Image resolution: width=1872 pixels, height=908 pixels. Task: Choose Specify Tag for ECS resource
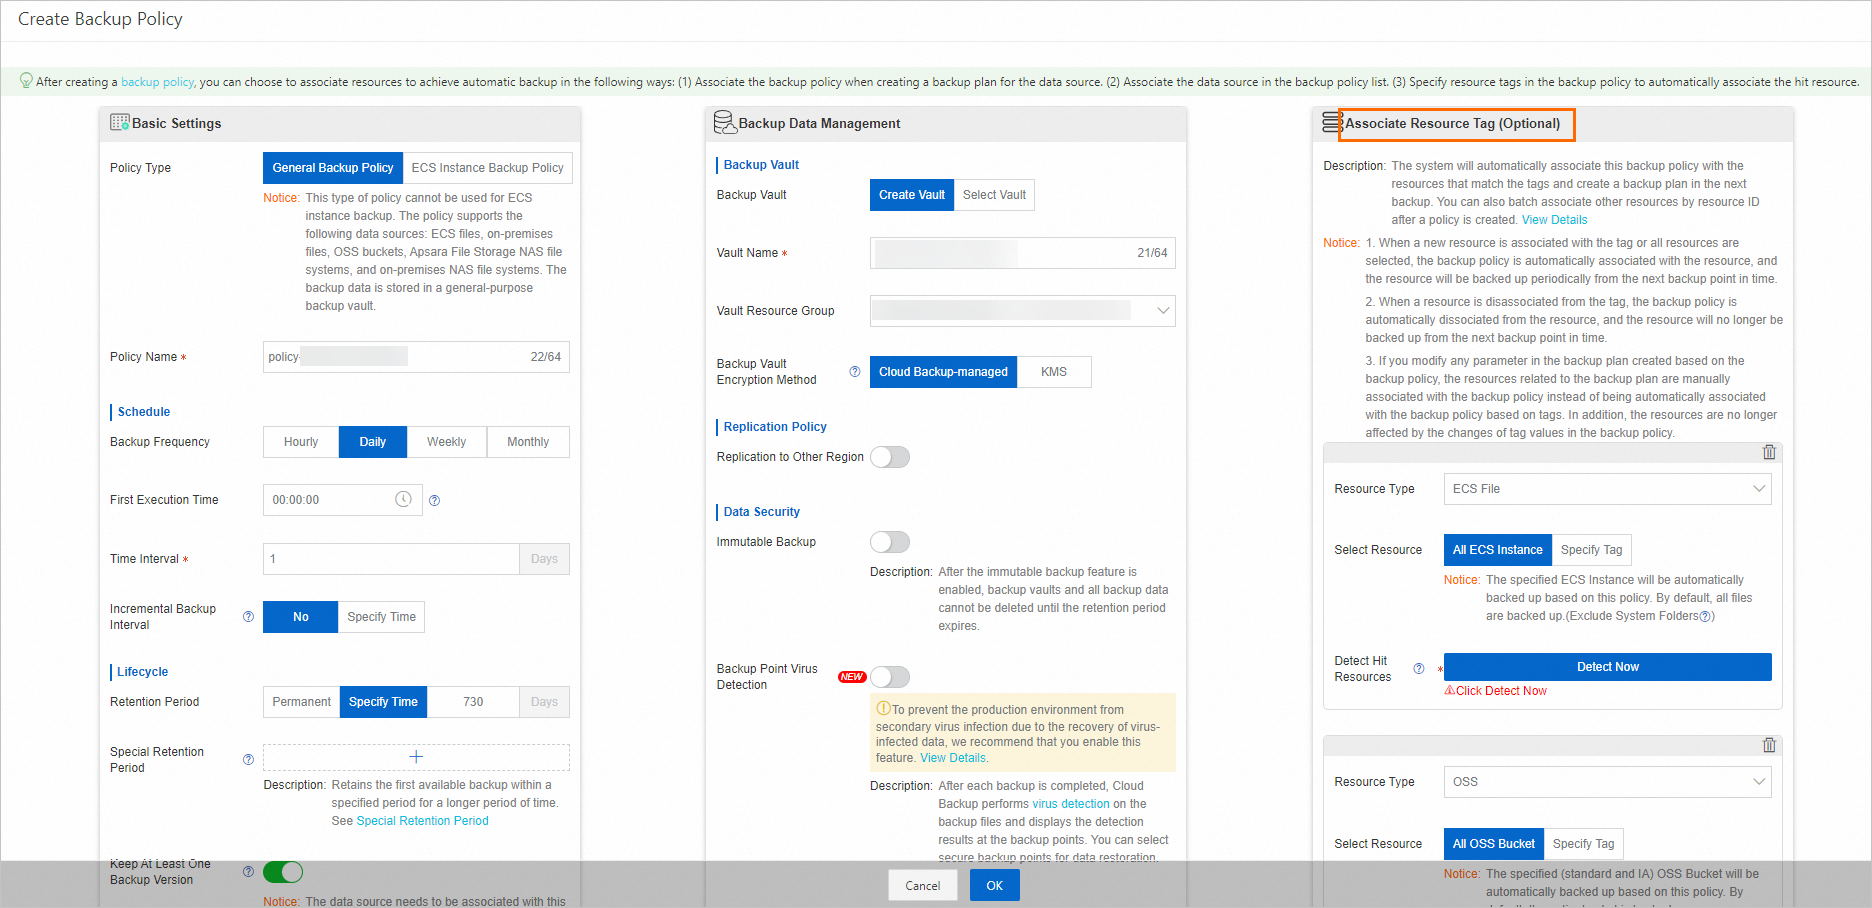tap(1591, 550)
